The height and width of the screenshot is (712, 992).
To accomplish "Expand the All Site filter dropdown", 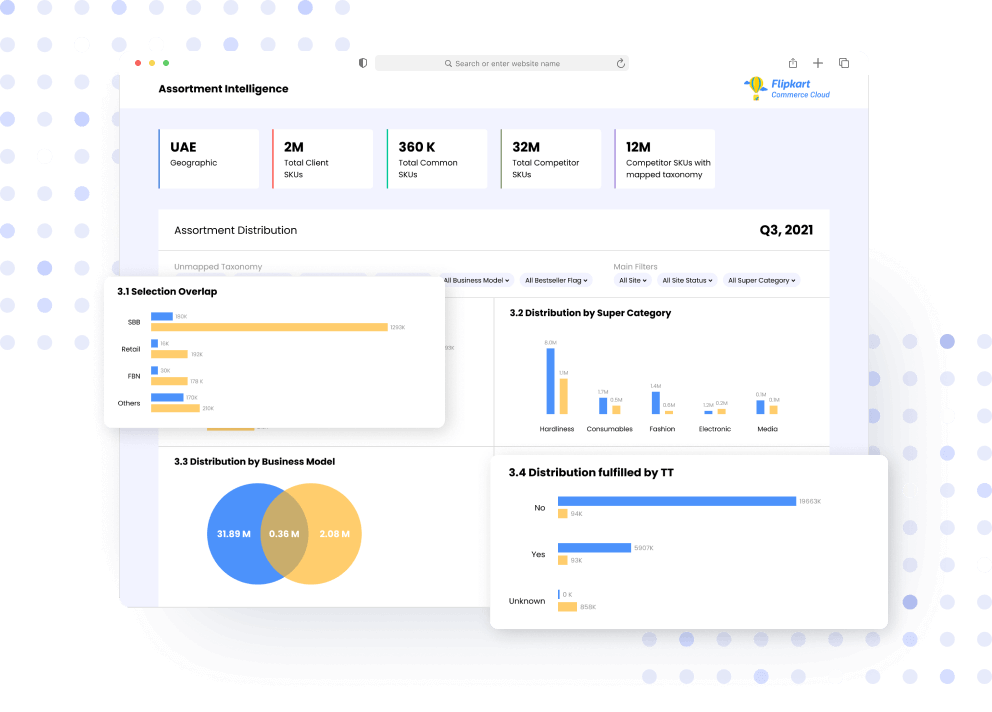I will point(632,281).
